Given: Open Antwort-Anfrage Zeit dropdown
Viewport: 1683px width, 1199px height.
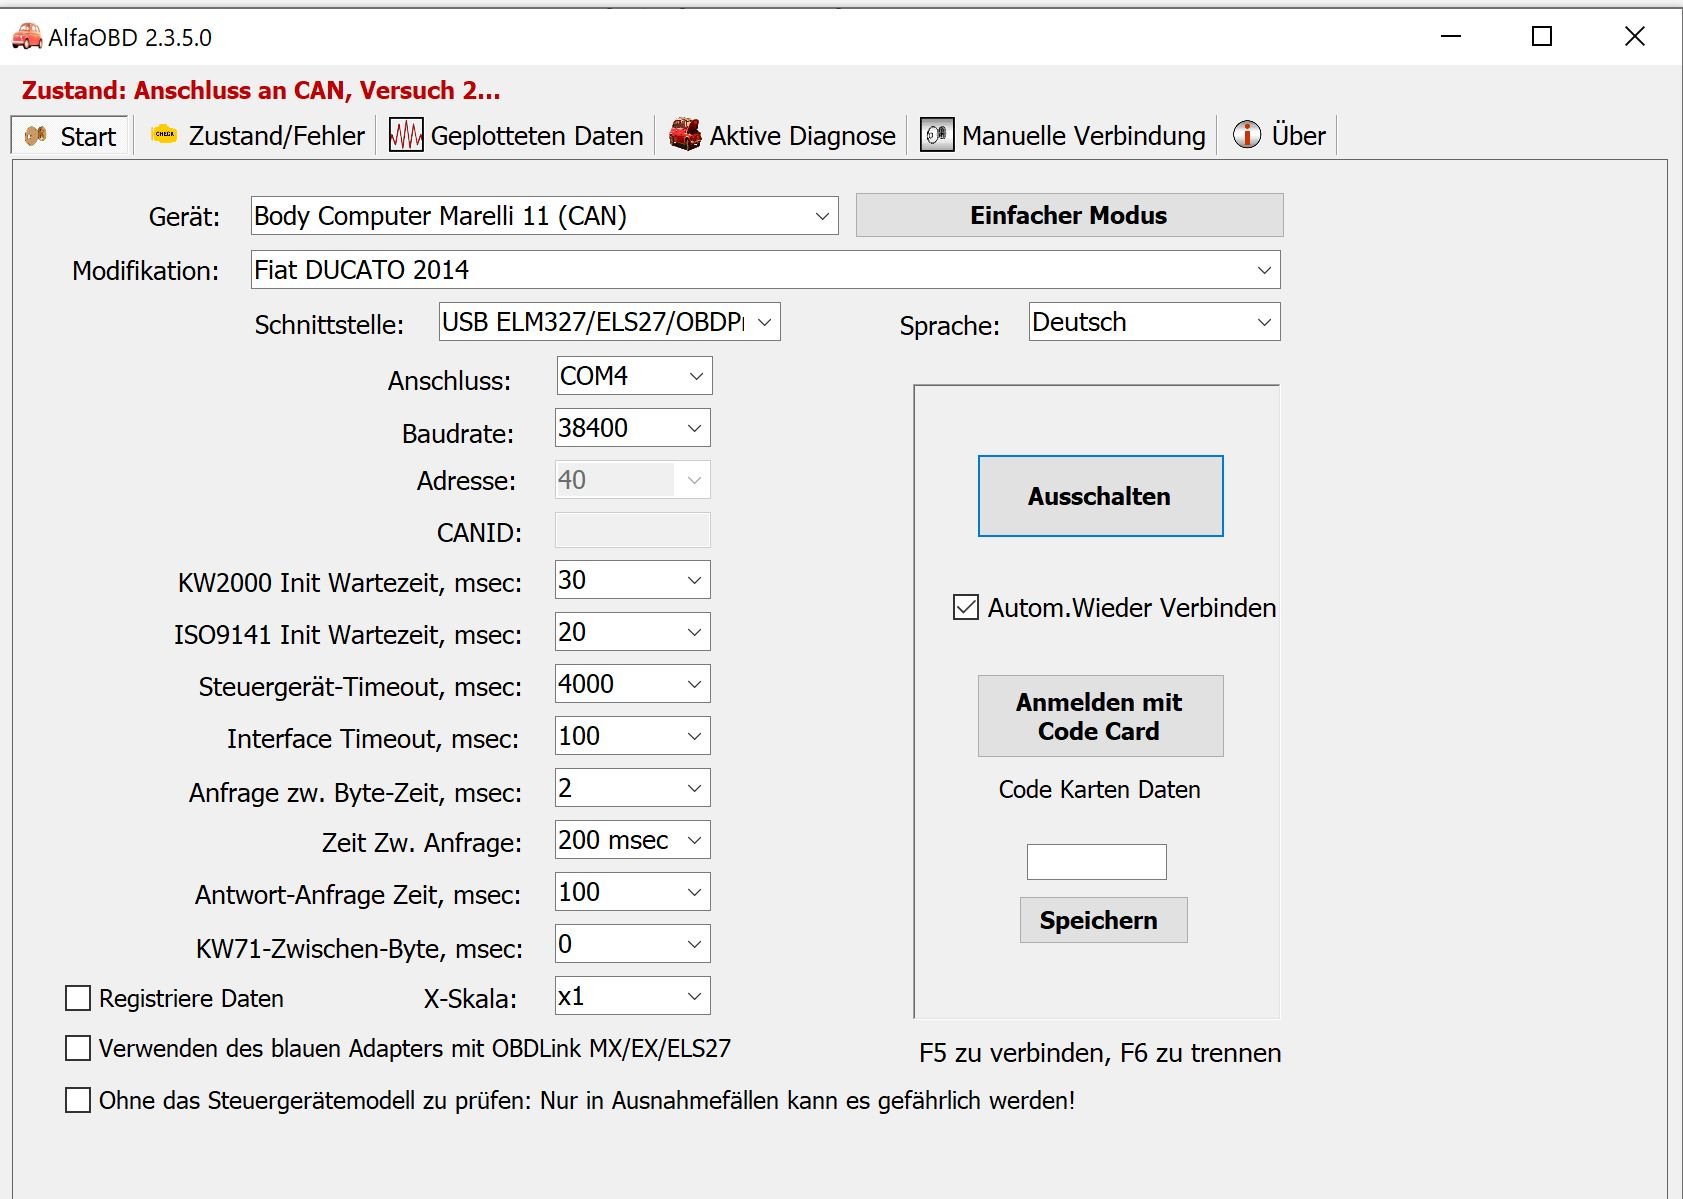Looking at the screenshot, I should 632,892.
